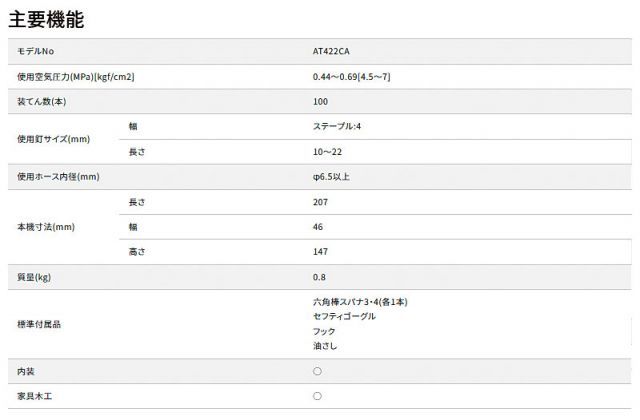Click the 標準付属品 label

[x=39, y=324]
